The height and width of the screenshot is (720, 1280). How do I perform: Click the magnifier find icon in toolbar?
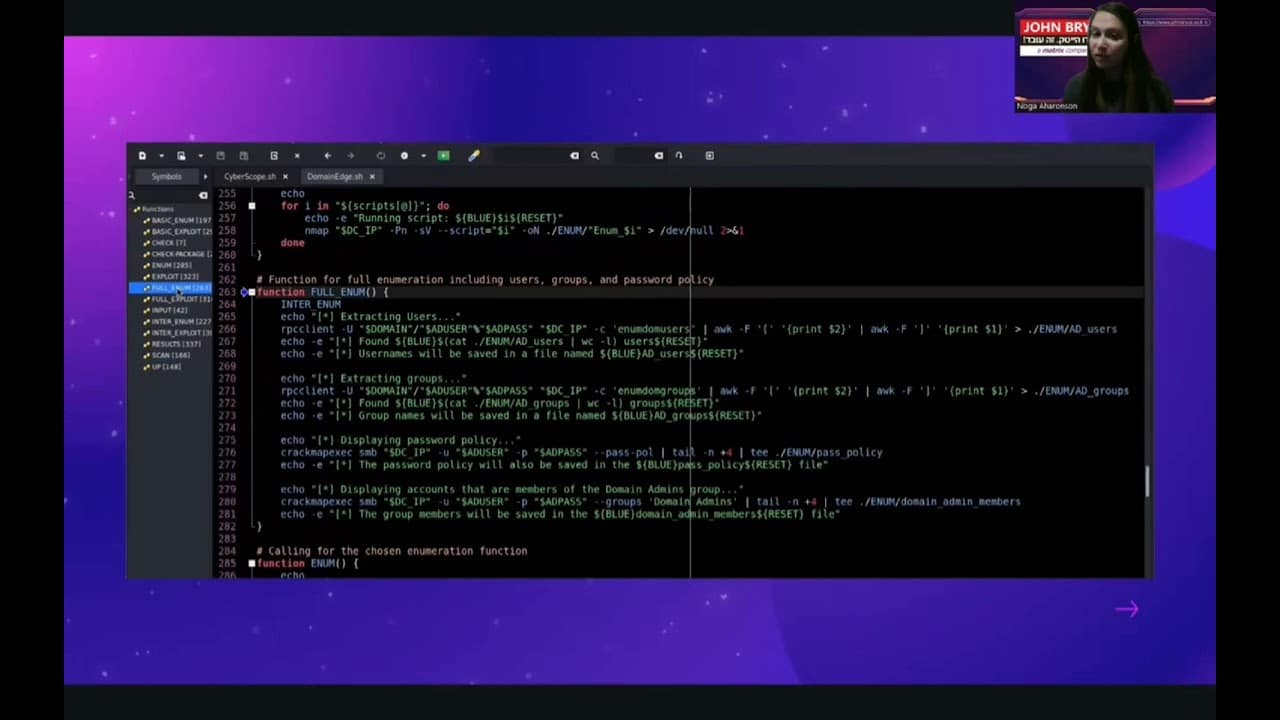coord(594,156)
